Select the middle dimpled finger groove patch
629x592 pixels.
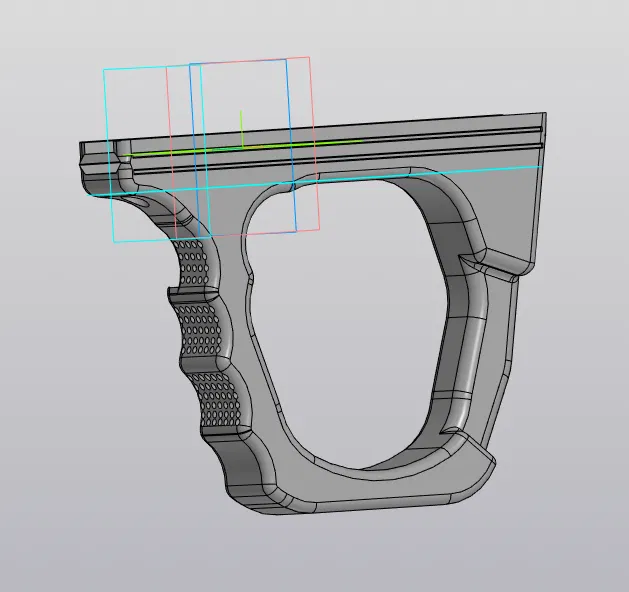(201, 328)
